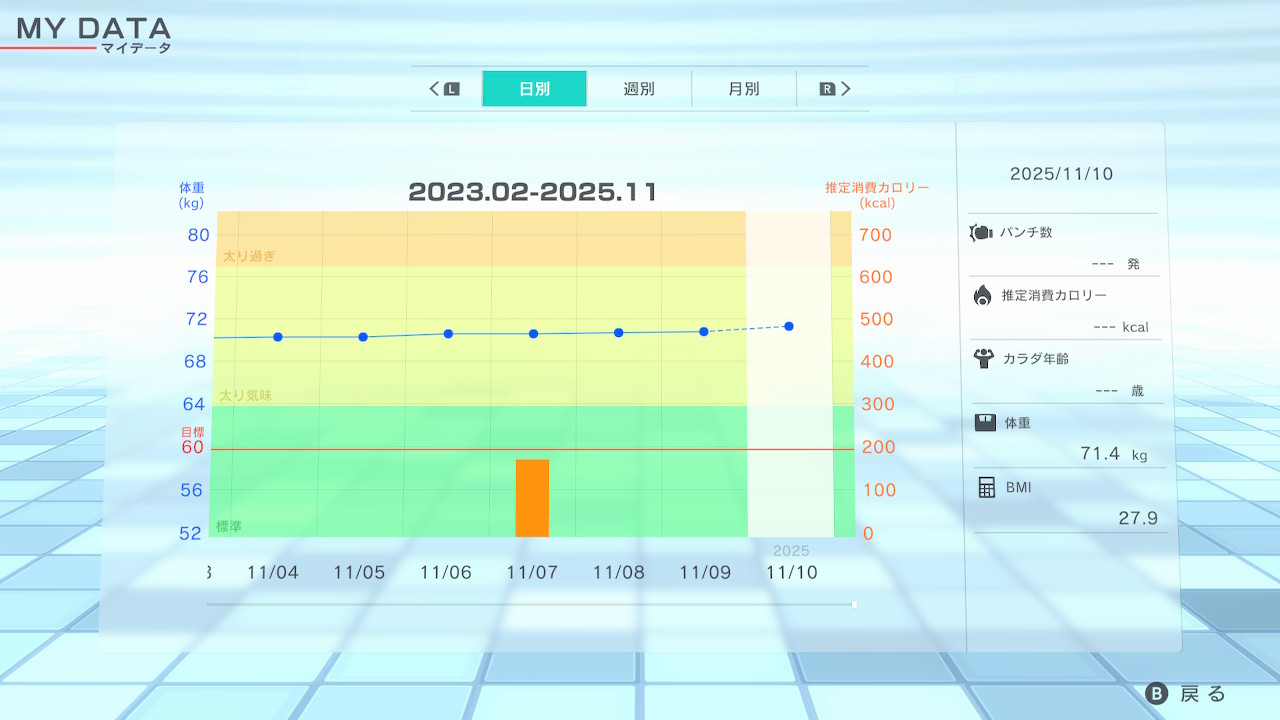Click the right chevron arrow

(x=845, y=89)
